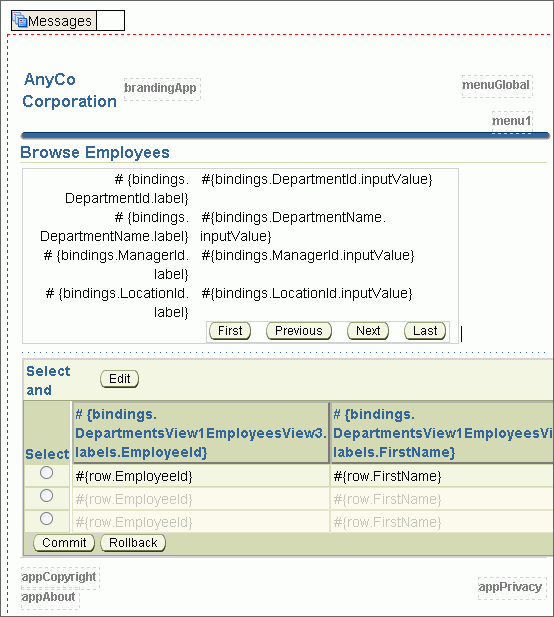The image size is (554, 617).
Task: Click the EmployeeId column header
Action: coord(201,433)
